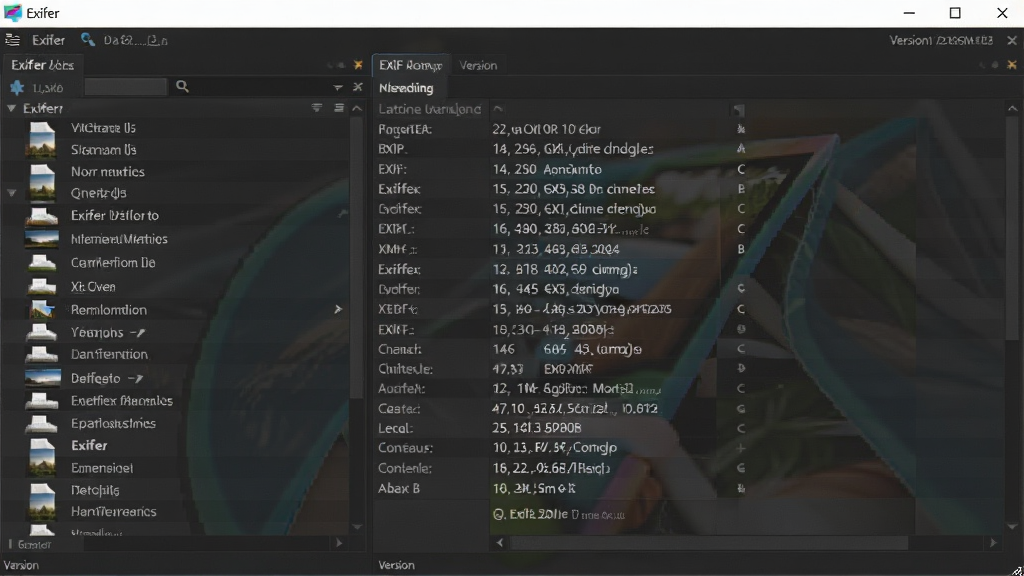Image resolution: width=1024 pixels, height=576 pixels.
Task: Click the Chanch row value
Action: pyautogui.click(x=567, y=350)
